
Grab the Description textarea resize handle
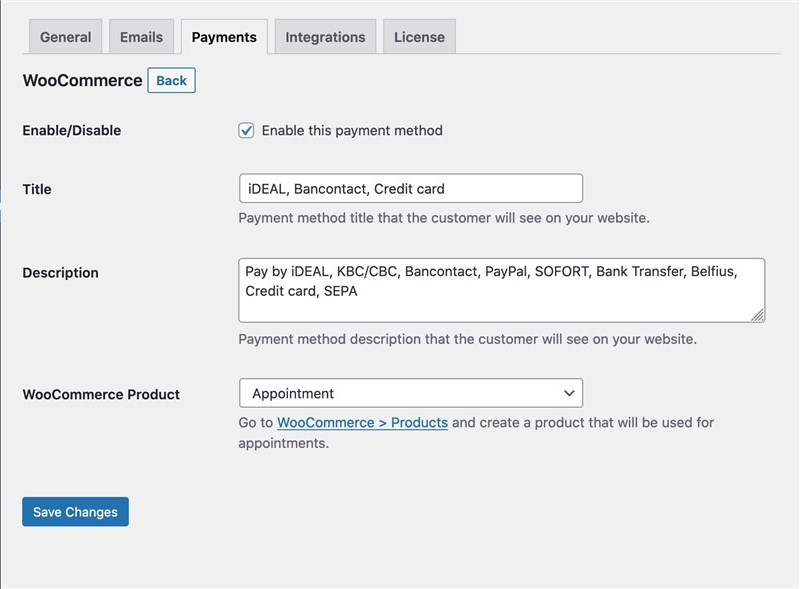[x=758, y=315]
